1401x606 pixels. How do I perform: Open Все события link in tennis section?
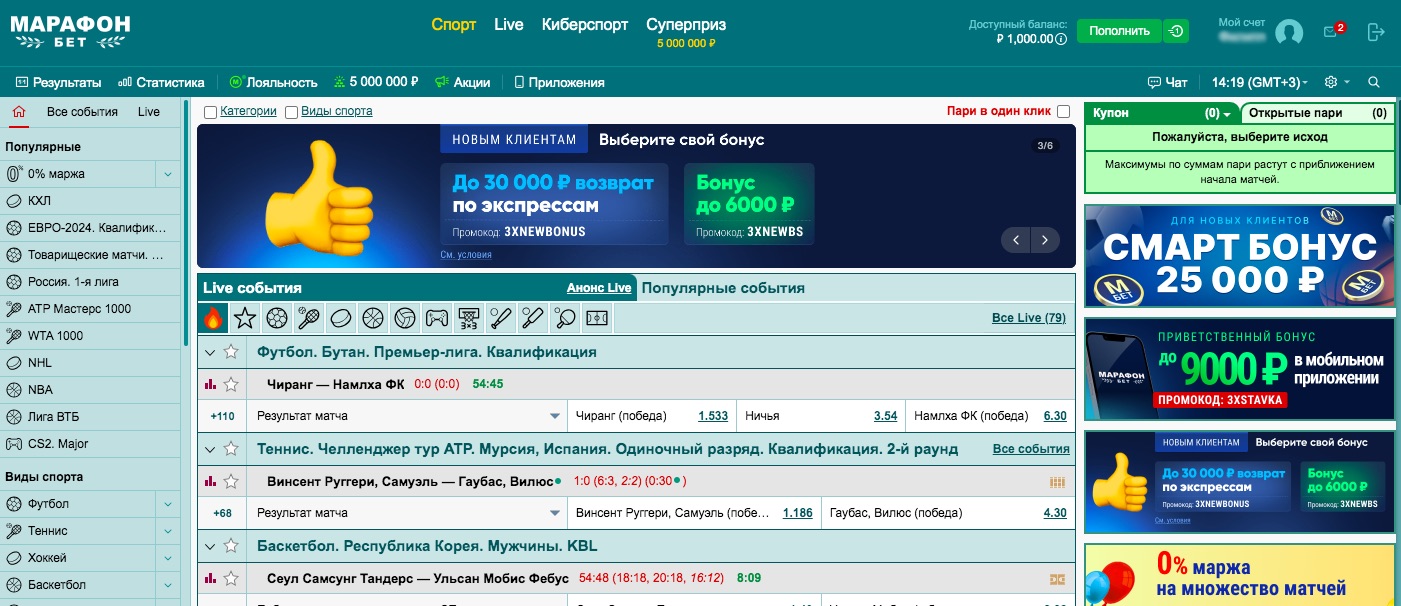pyautogui.click(x=1031, y=449)
